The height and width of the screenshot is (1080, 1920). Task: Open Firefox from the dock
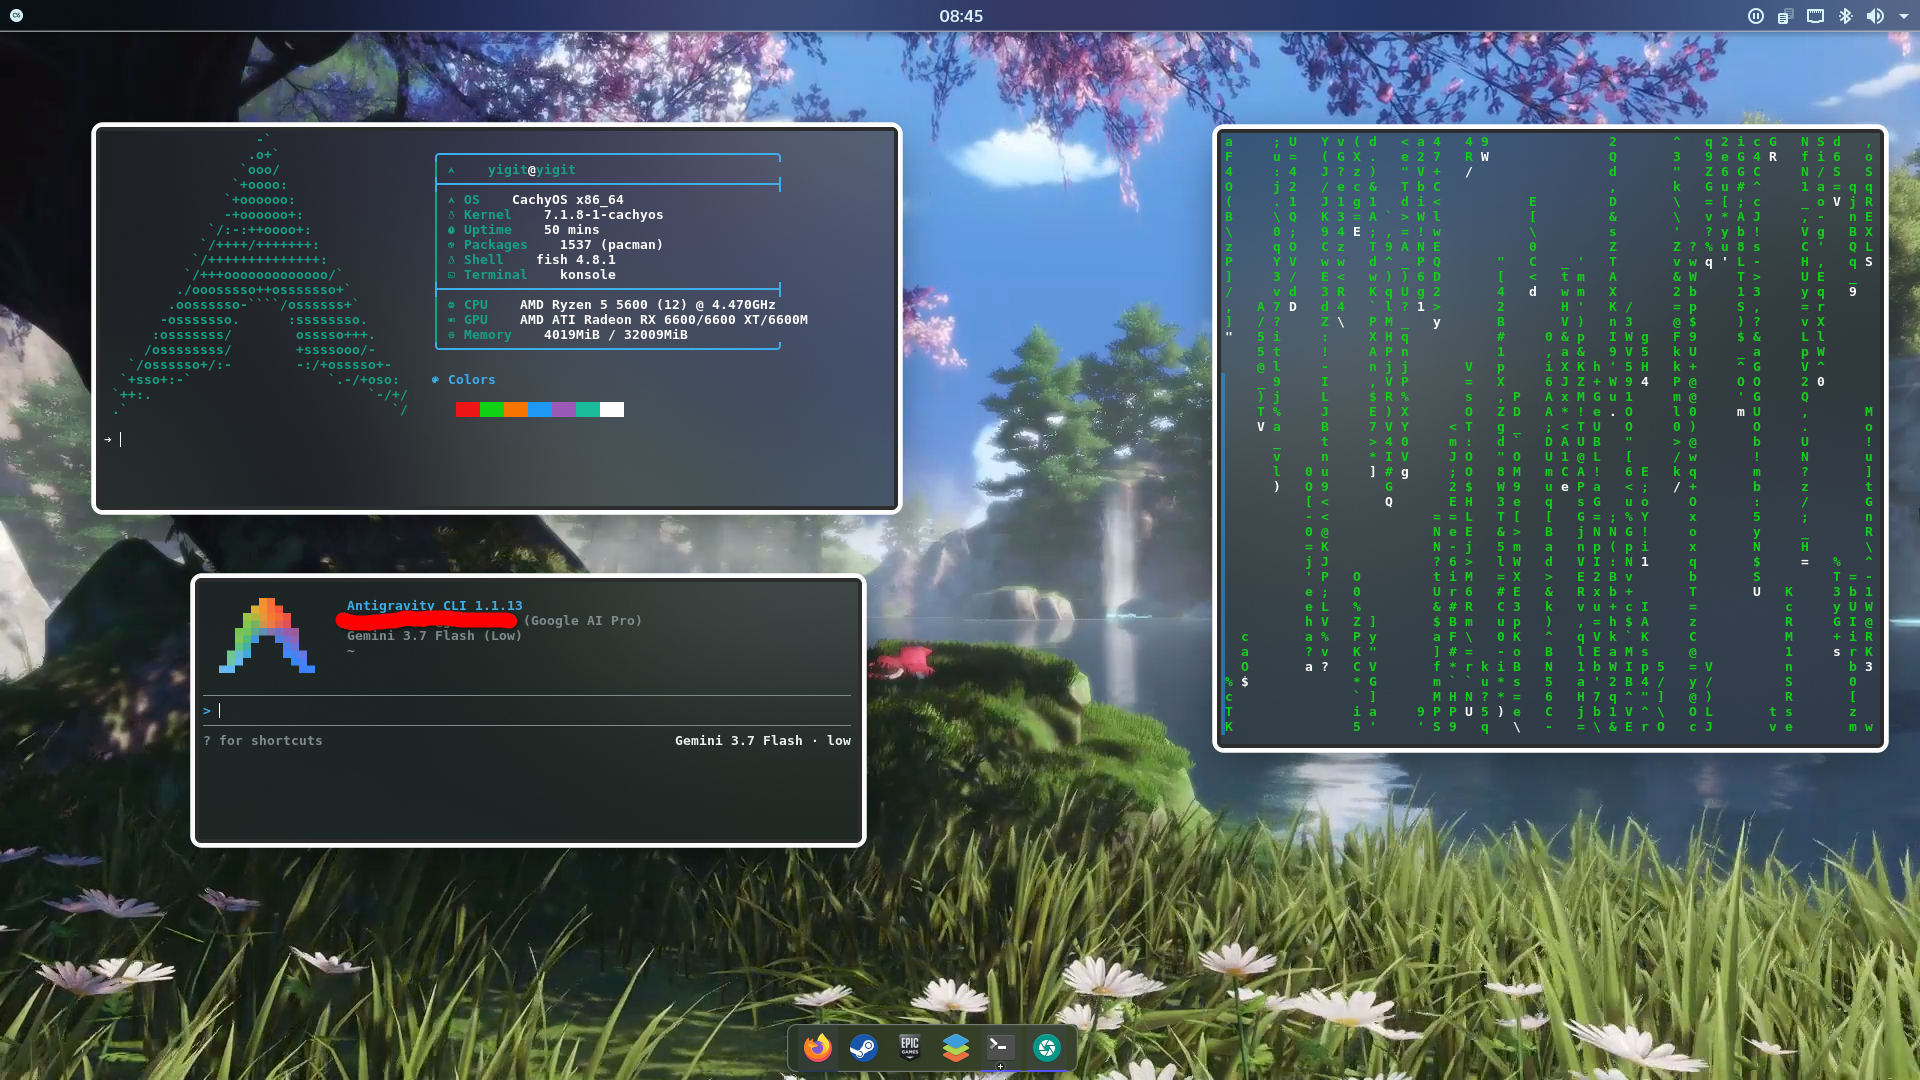tap(818, 1047)
